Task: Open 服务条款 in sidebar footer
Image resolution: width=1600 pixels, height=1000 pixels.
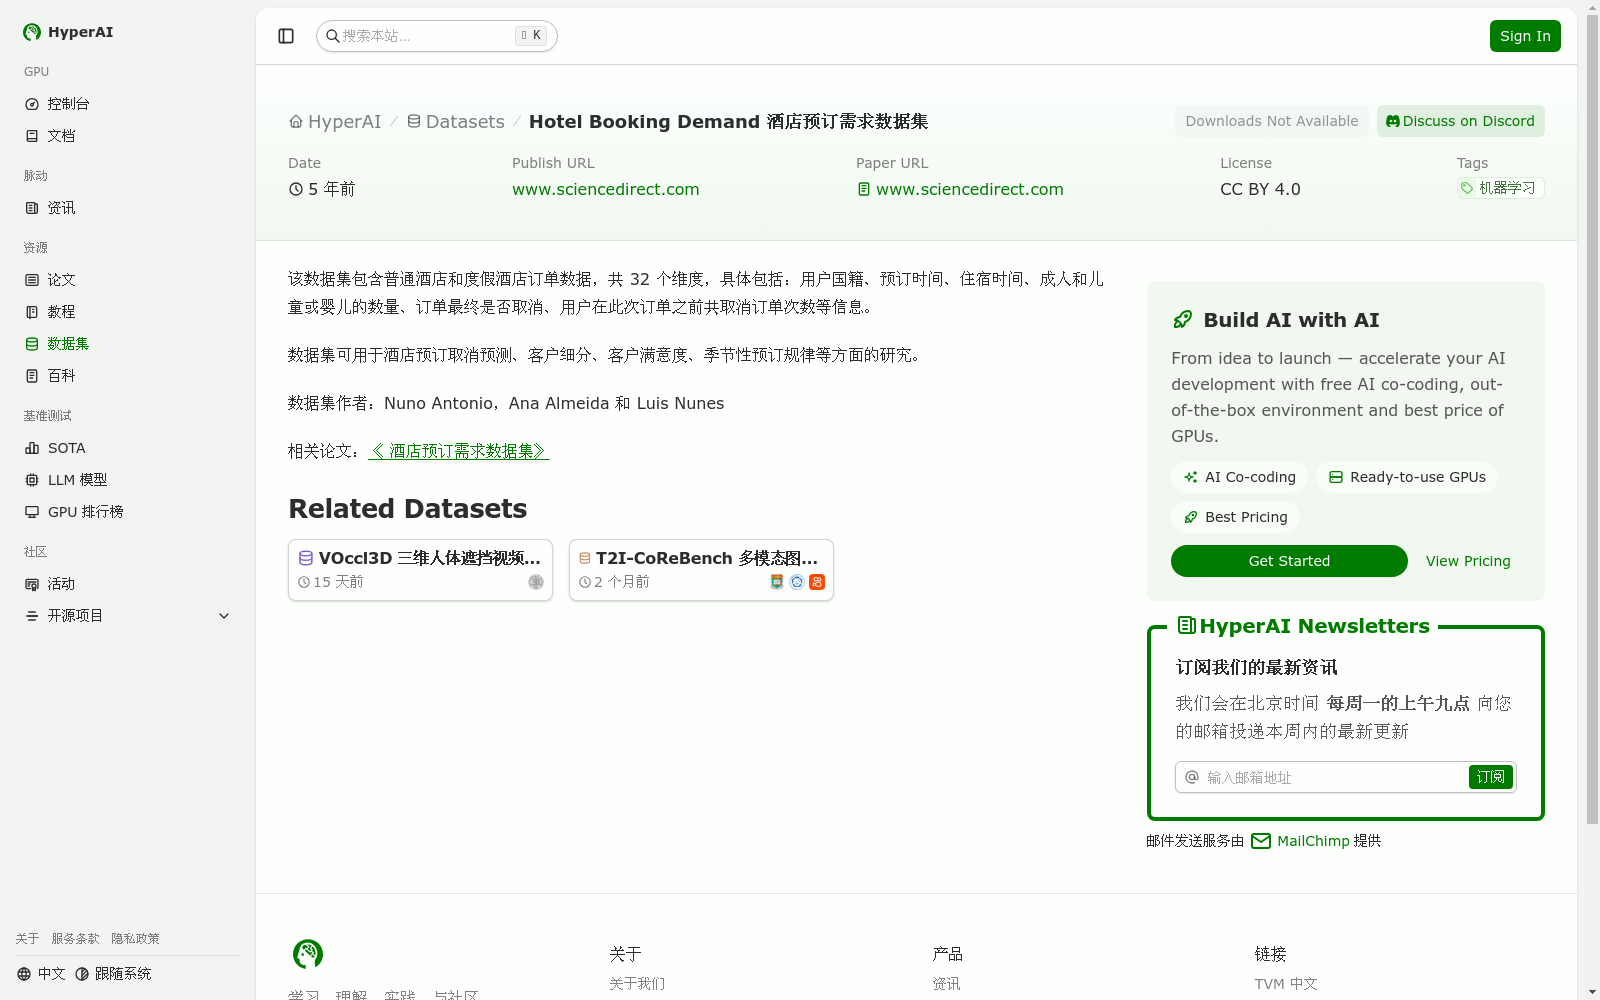Action: (75, 939)
